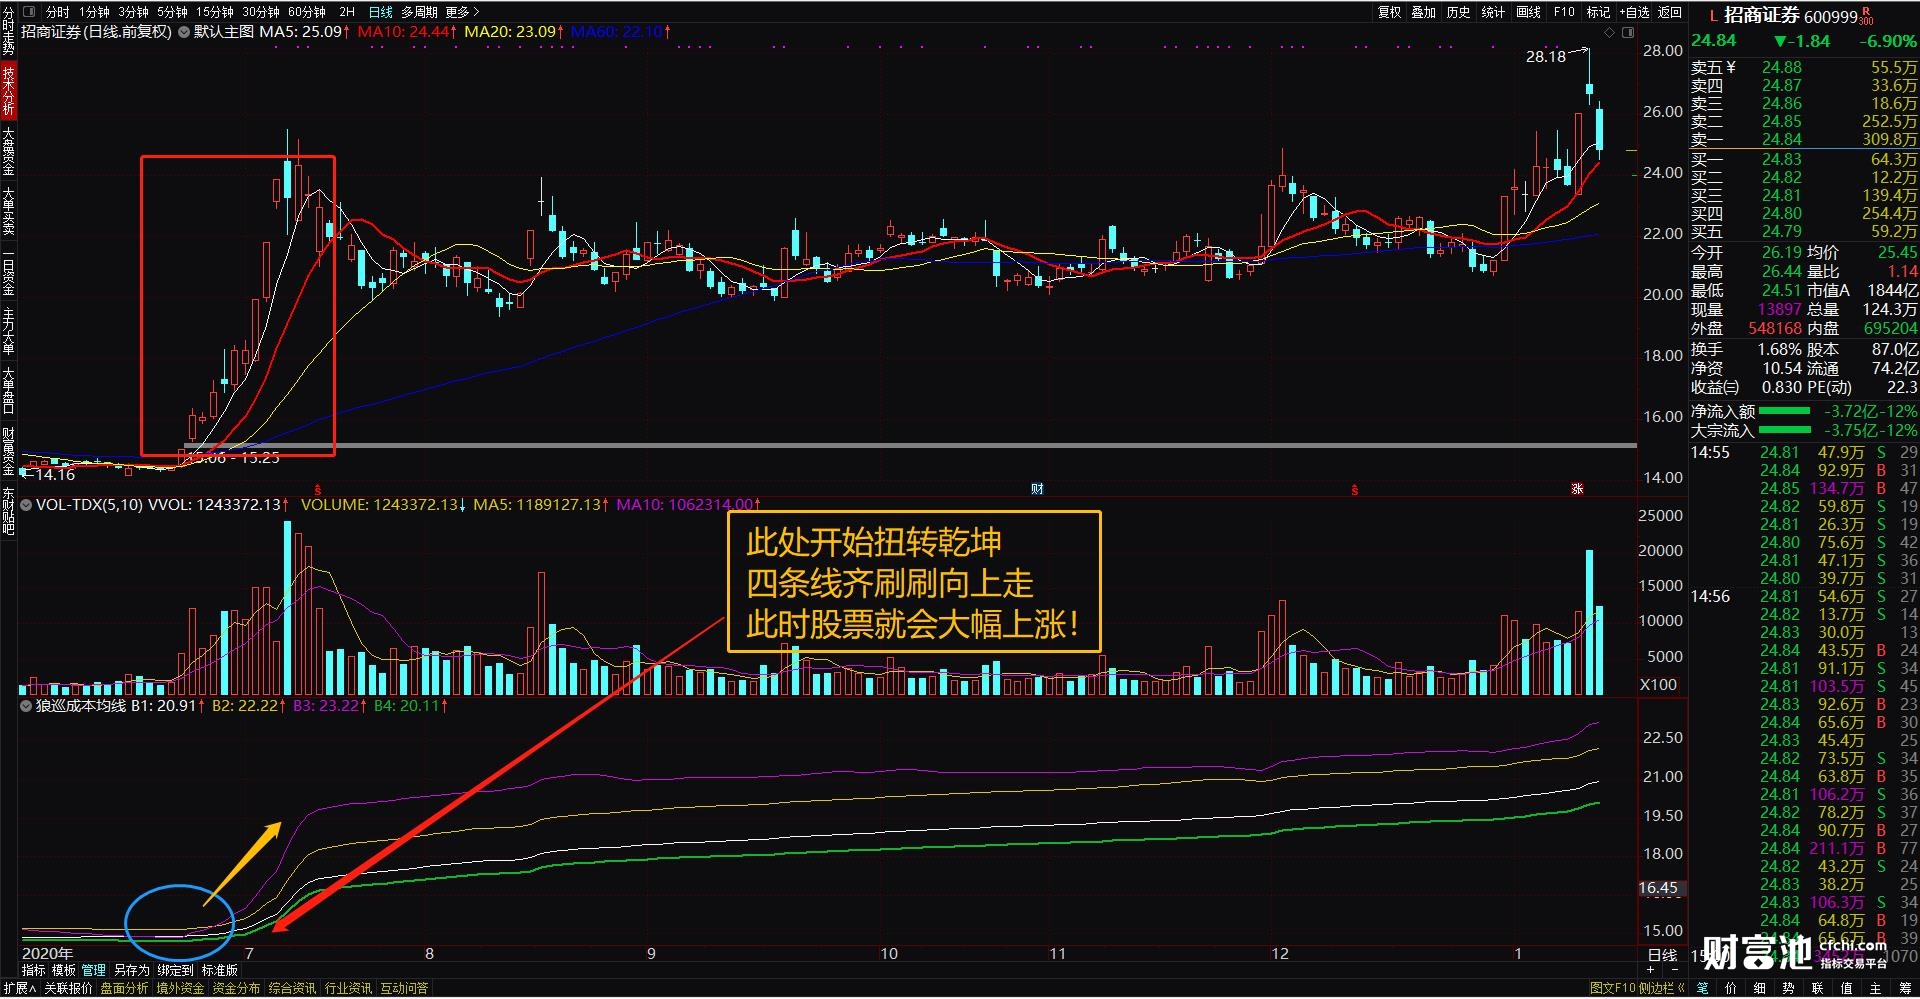Open 东财贴吧 in left sidebar
The height and width of the screenshot is (999, 1920).
pyautogui.click(x=8, y=512)
